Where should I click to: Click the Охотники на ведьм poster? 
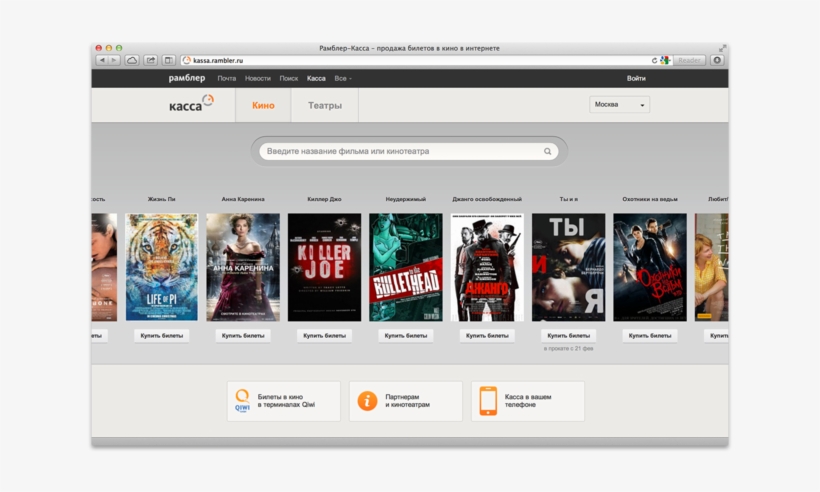pyautogui.click(x=650, y=267)
